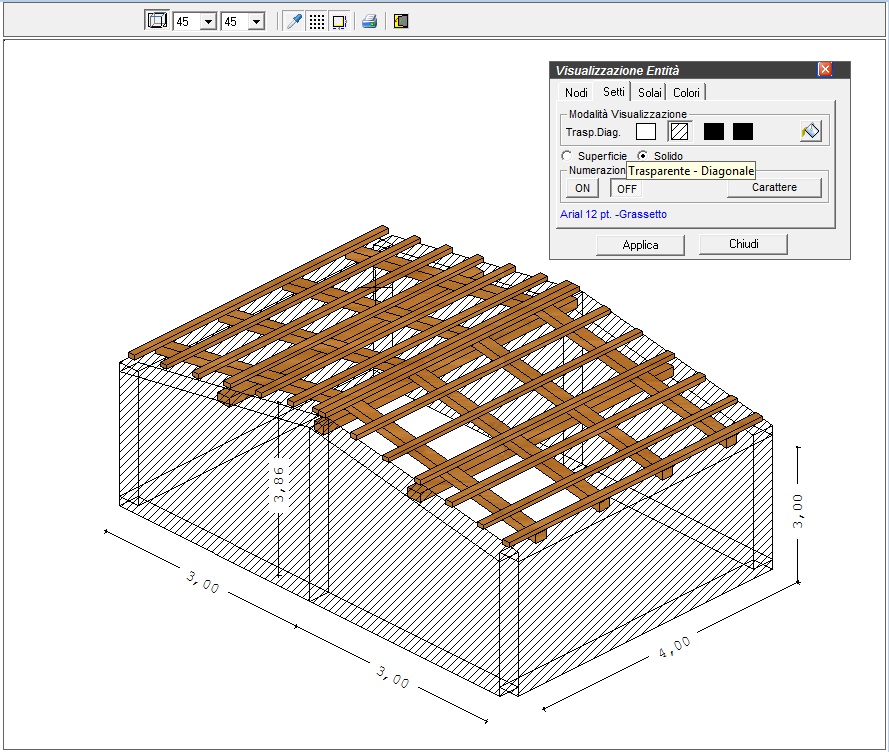Select the Solido radio button
Image resolution: width=889 pixels, height=752 pixels.
(x=642, y=155)
